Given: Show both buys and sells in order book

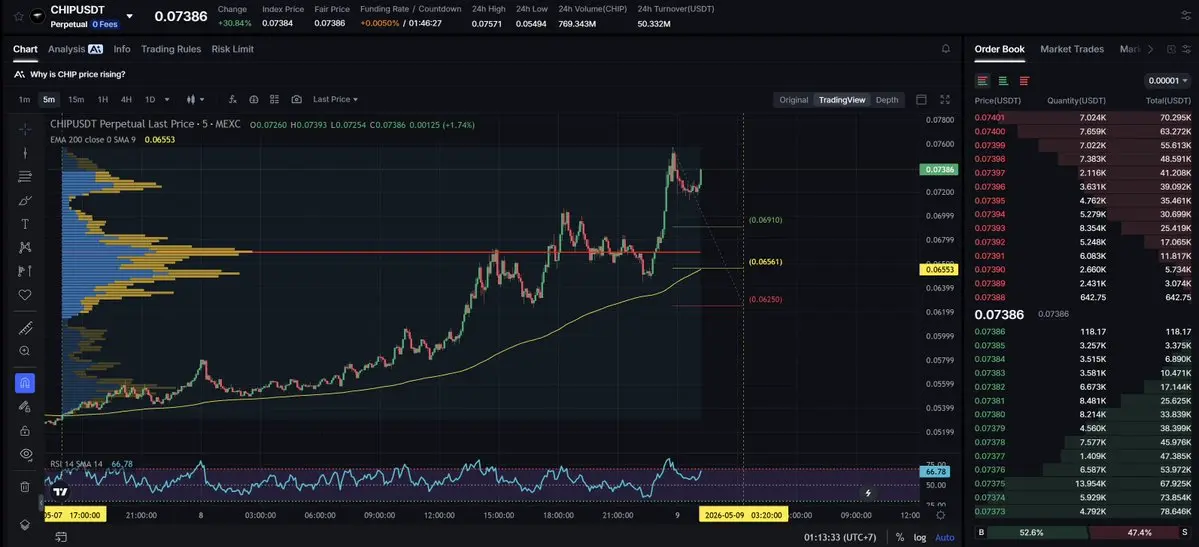Looking at the screenshot, I should [983, 80].
